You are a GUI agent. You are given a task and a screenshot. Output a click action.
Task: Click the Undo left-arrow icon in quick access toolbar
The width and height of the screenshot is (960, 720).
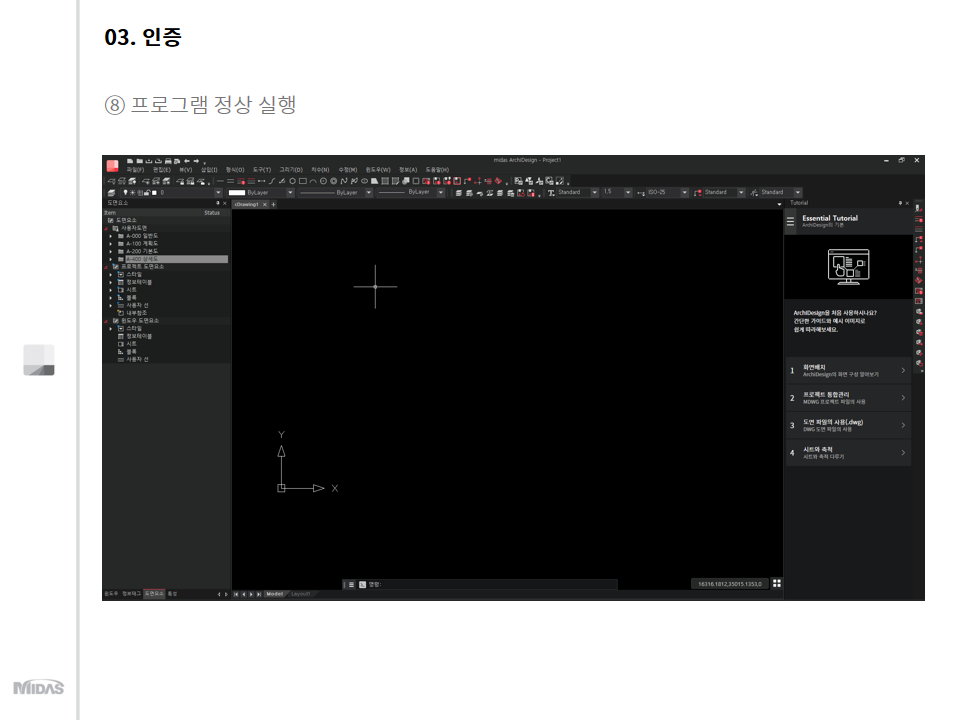coord(187,161)
